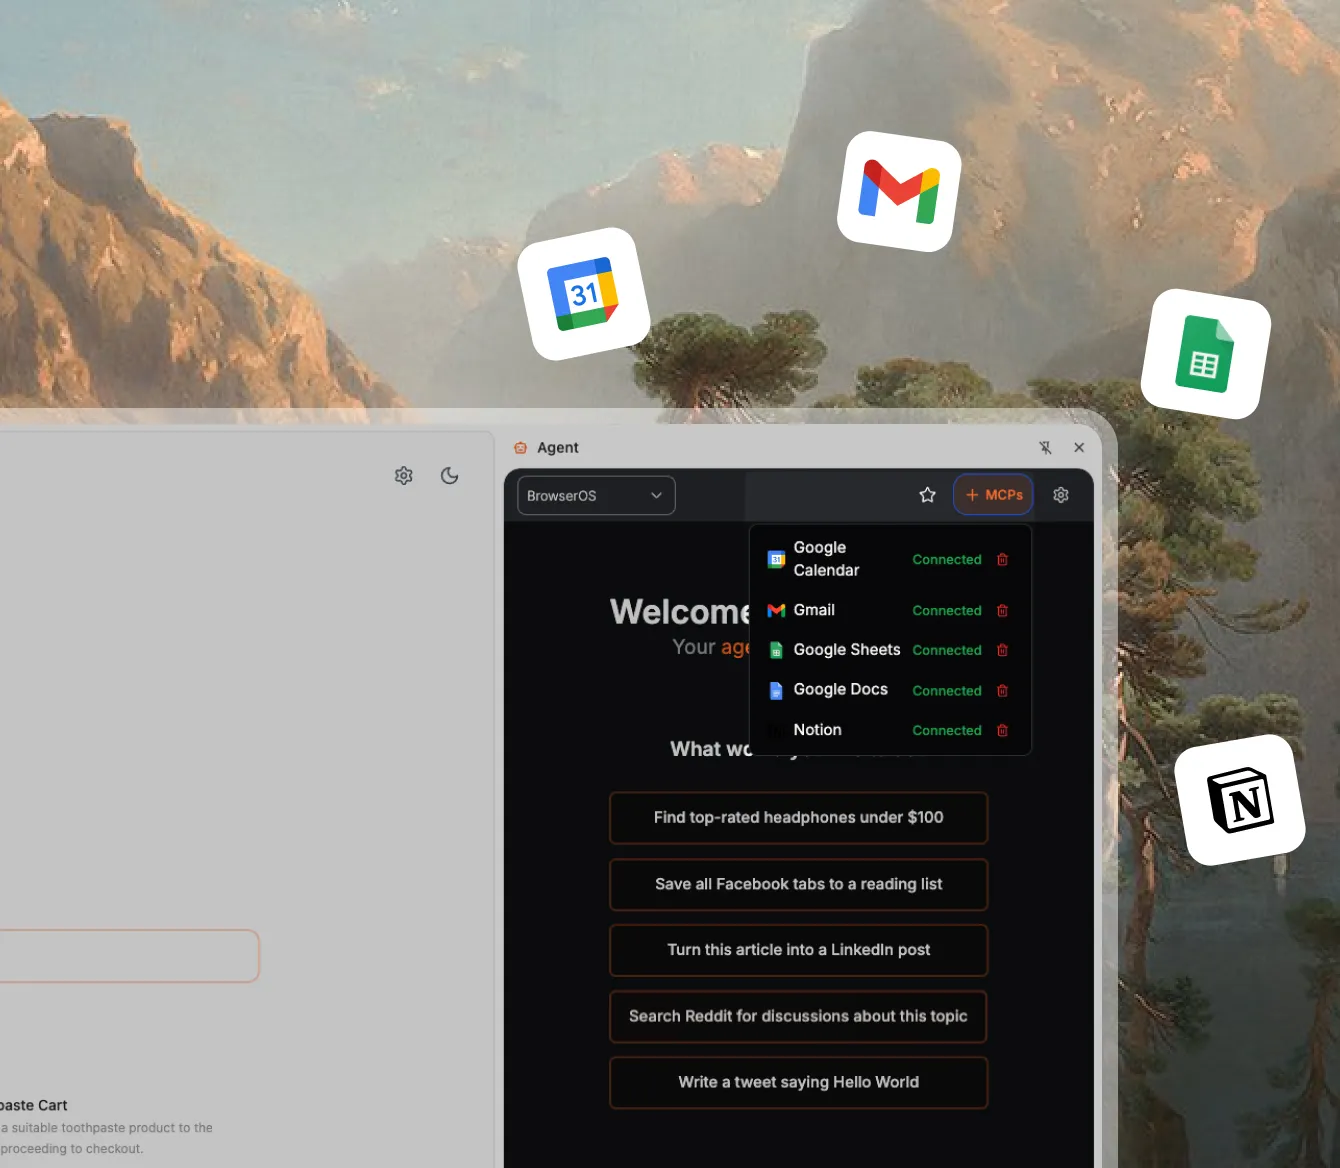This screenshot has height=1168, width=1340.
Task: Toggle the pin in the Agent title bar
Action: [1045, 447]
